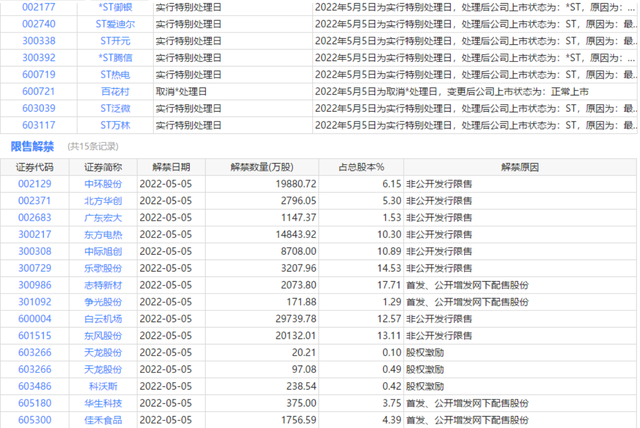Sort by 解禁数量(万股) column header
The image size is (640, 428).
coord(262,167)
